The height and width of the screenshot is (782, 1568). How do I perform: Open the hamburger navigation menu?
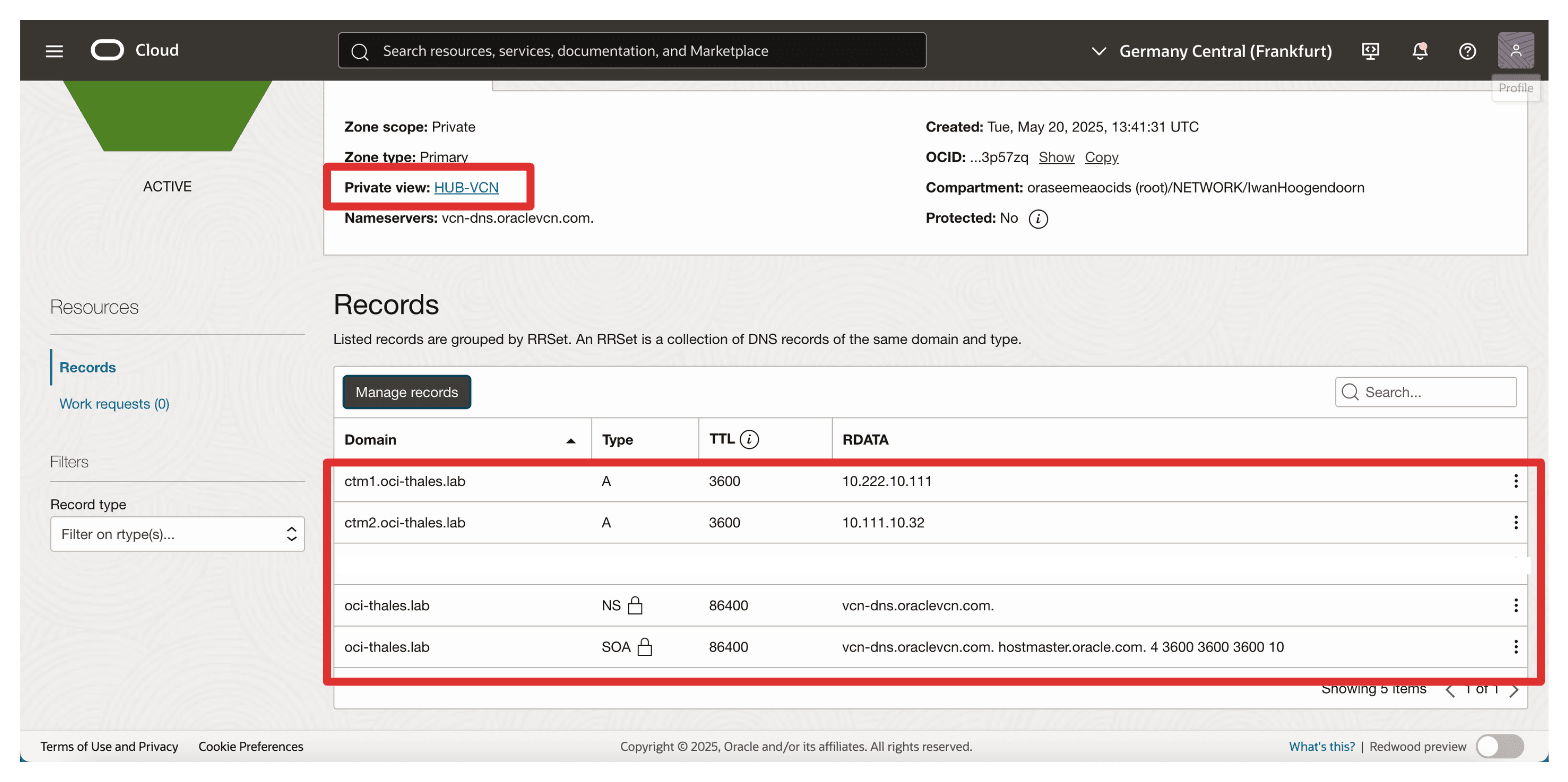54,51
